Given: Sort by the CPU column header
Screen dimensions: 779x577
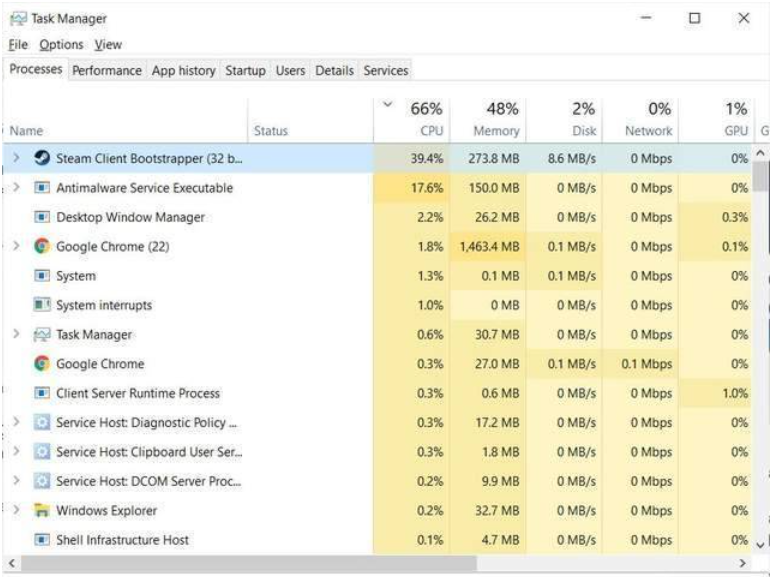Looking at the screenshot, I should pos(411,120).
